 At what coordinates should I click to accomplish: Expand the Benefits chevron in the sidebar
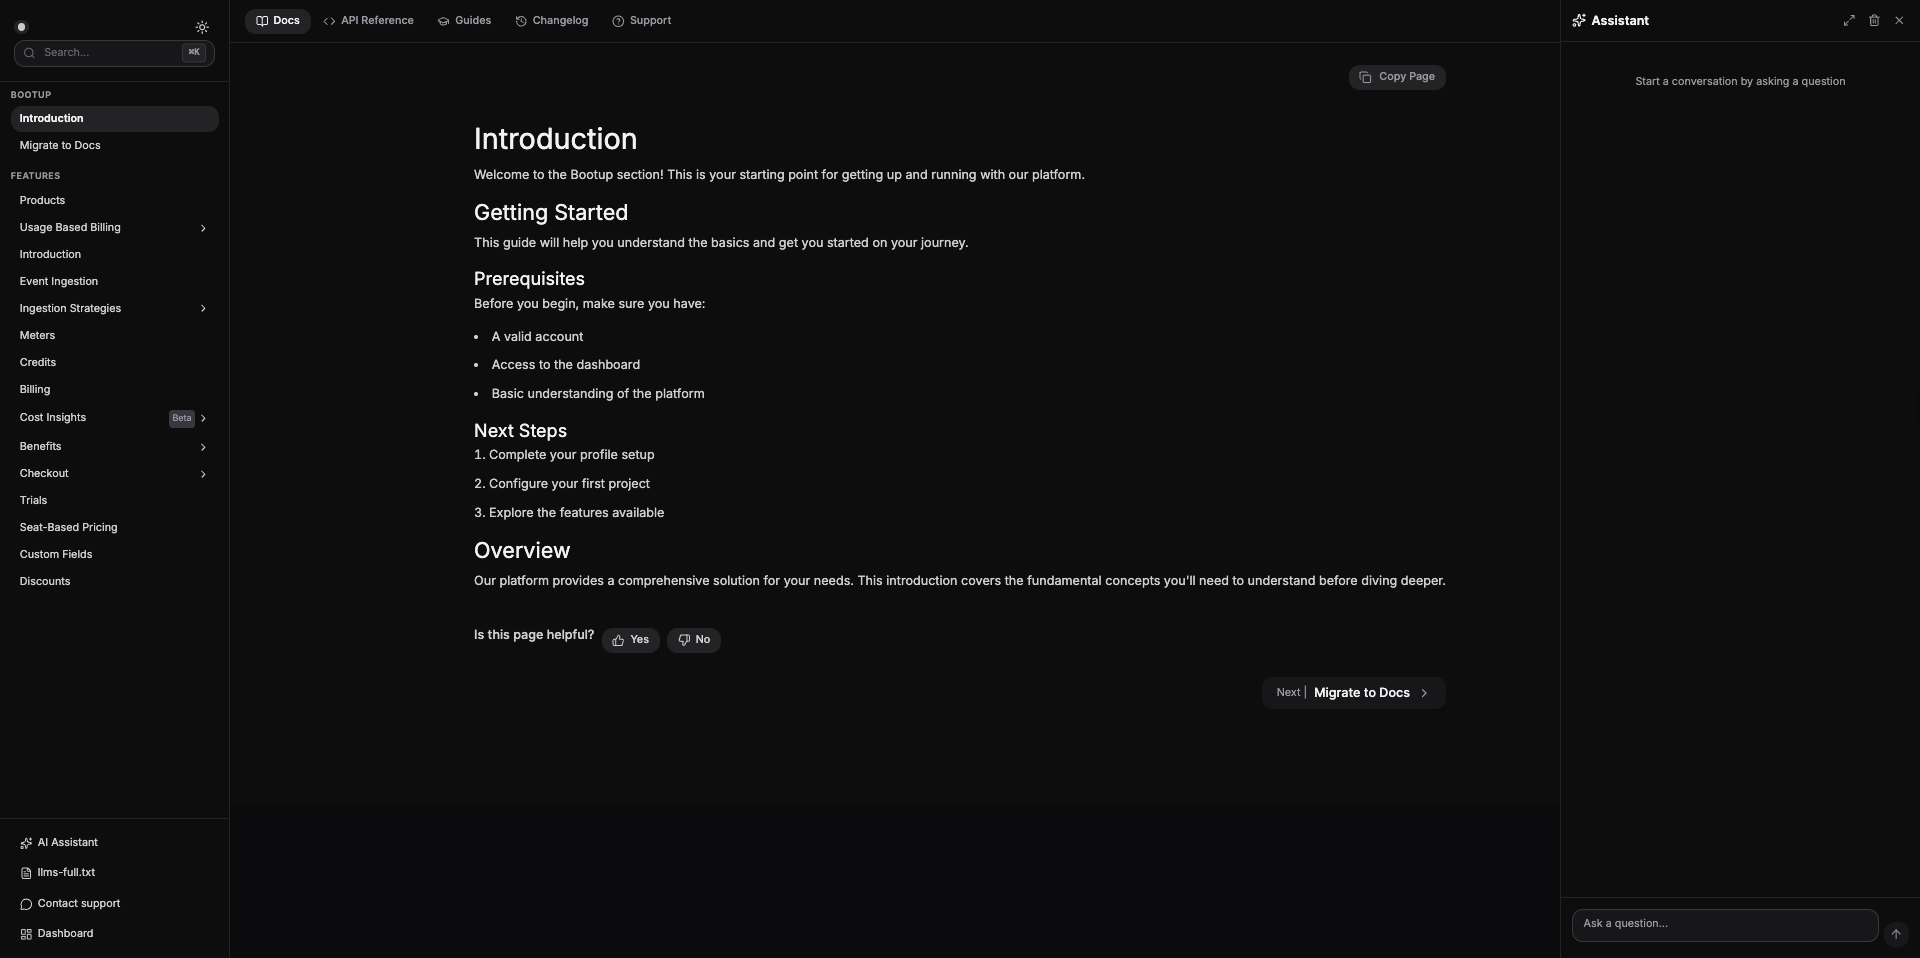click(x=203, y=446)
